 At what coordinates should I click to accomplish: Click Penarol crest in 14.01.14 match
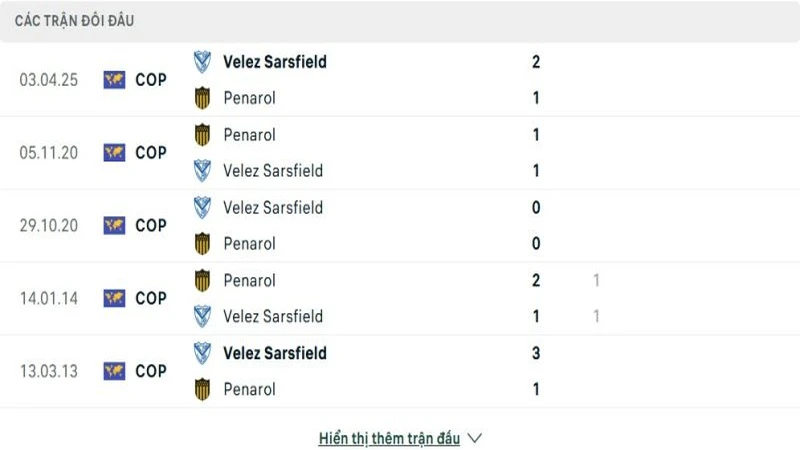pos(203,281)
